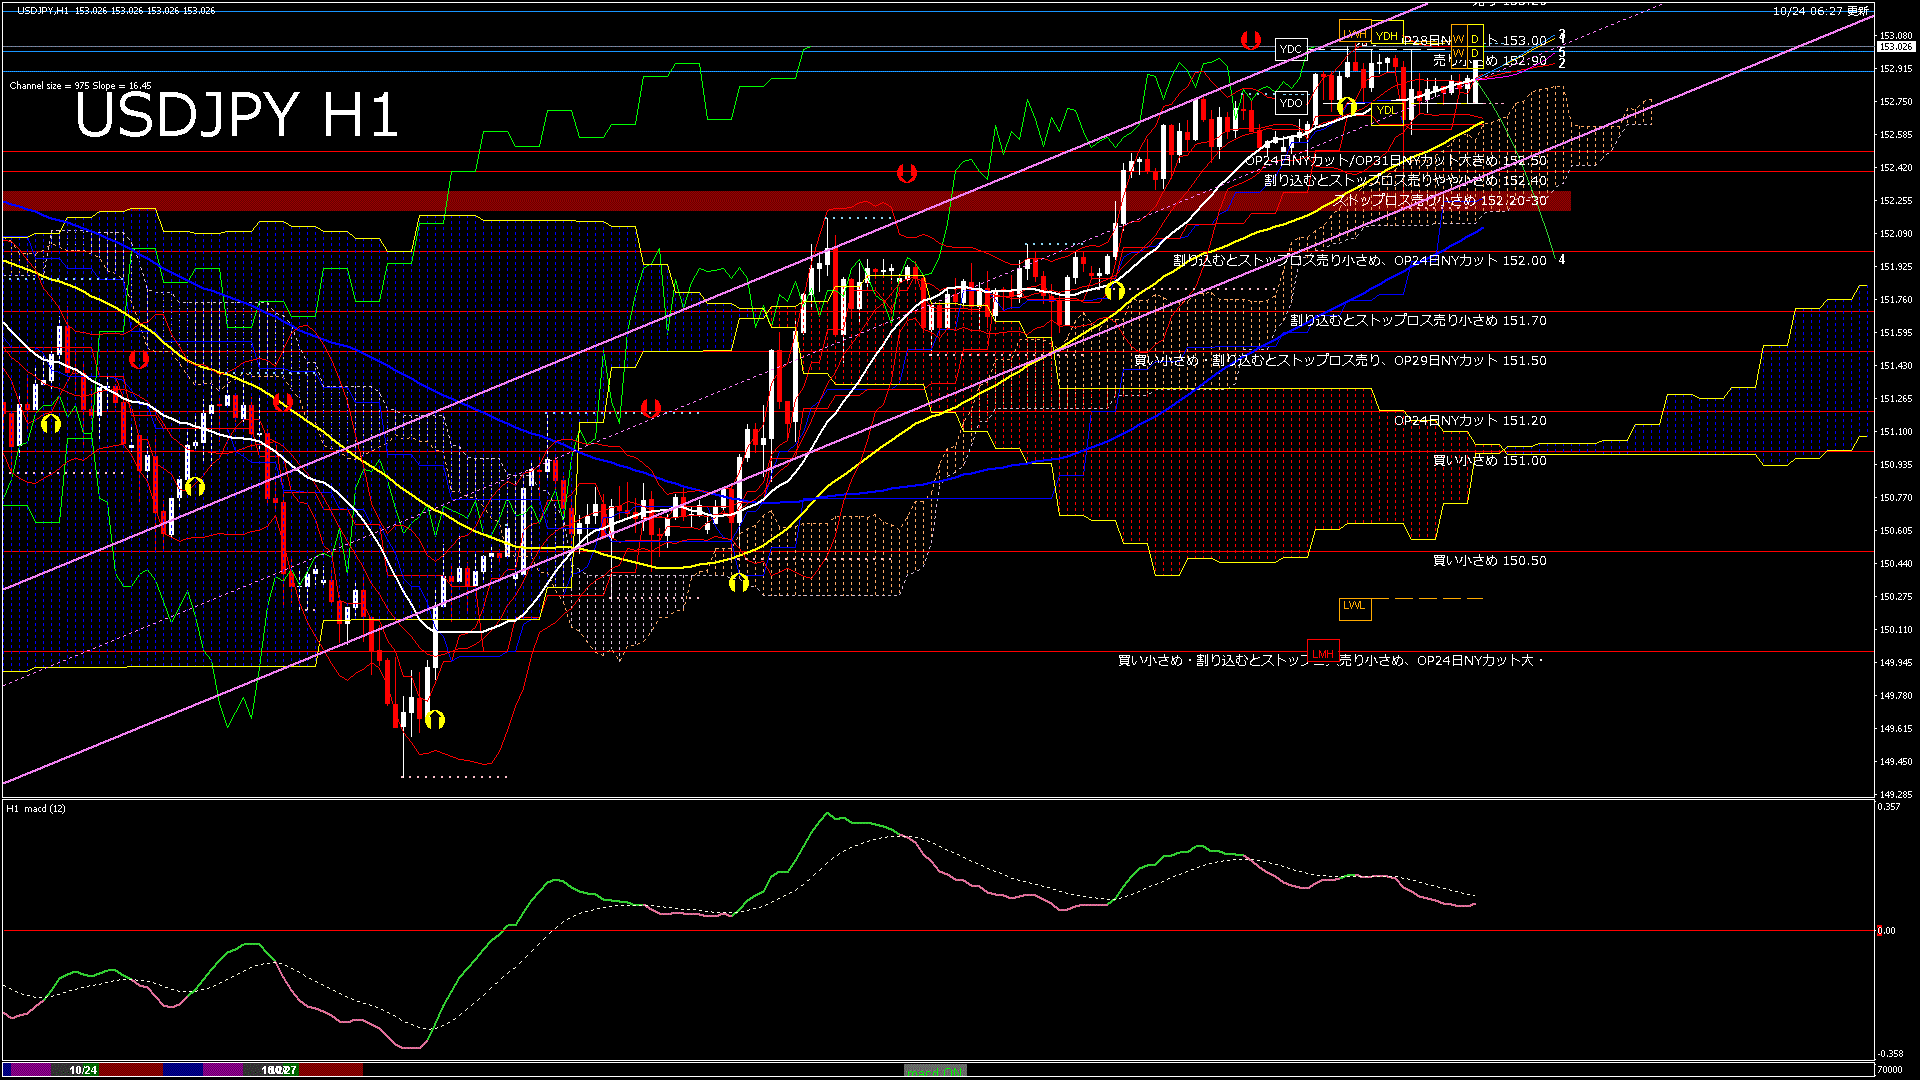The width and height of the screenshot is (1920, 1080).
Task: Click the red down-arrow signal beside YDC
Action: click(x=1250, y=41)
